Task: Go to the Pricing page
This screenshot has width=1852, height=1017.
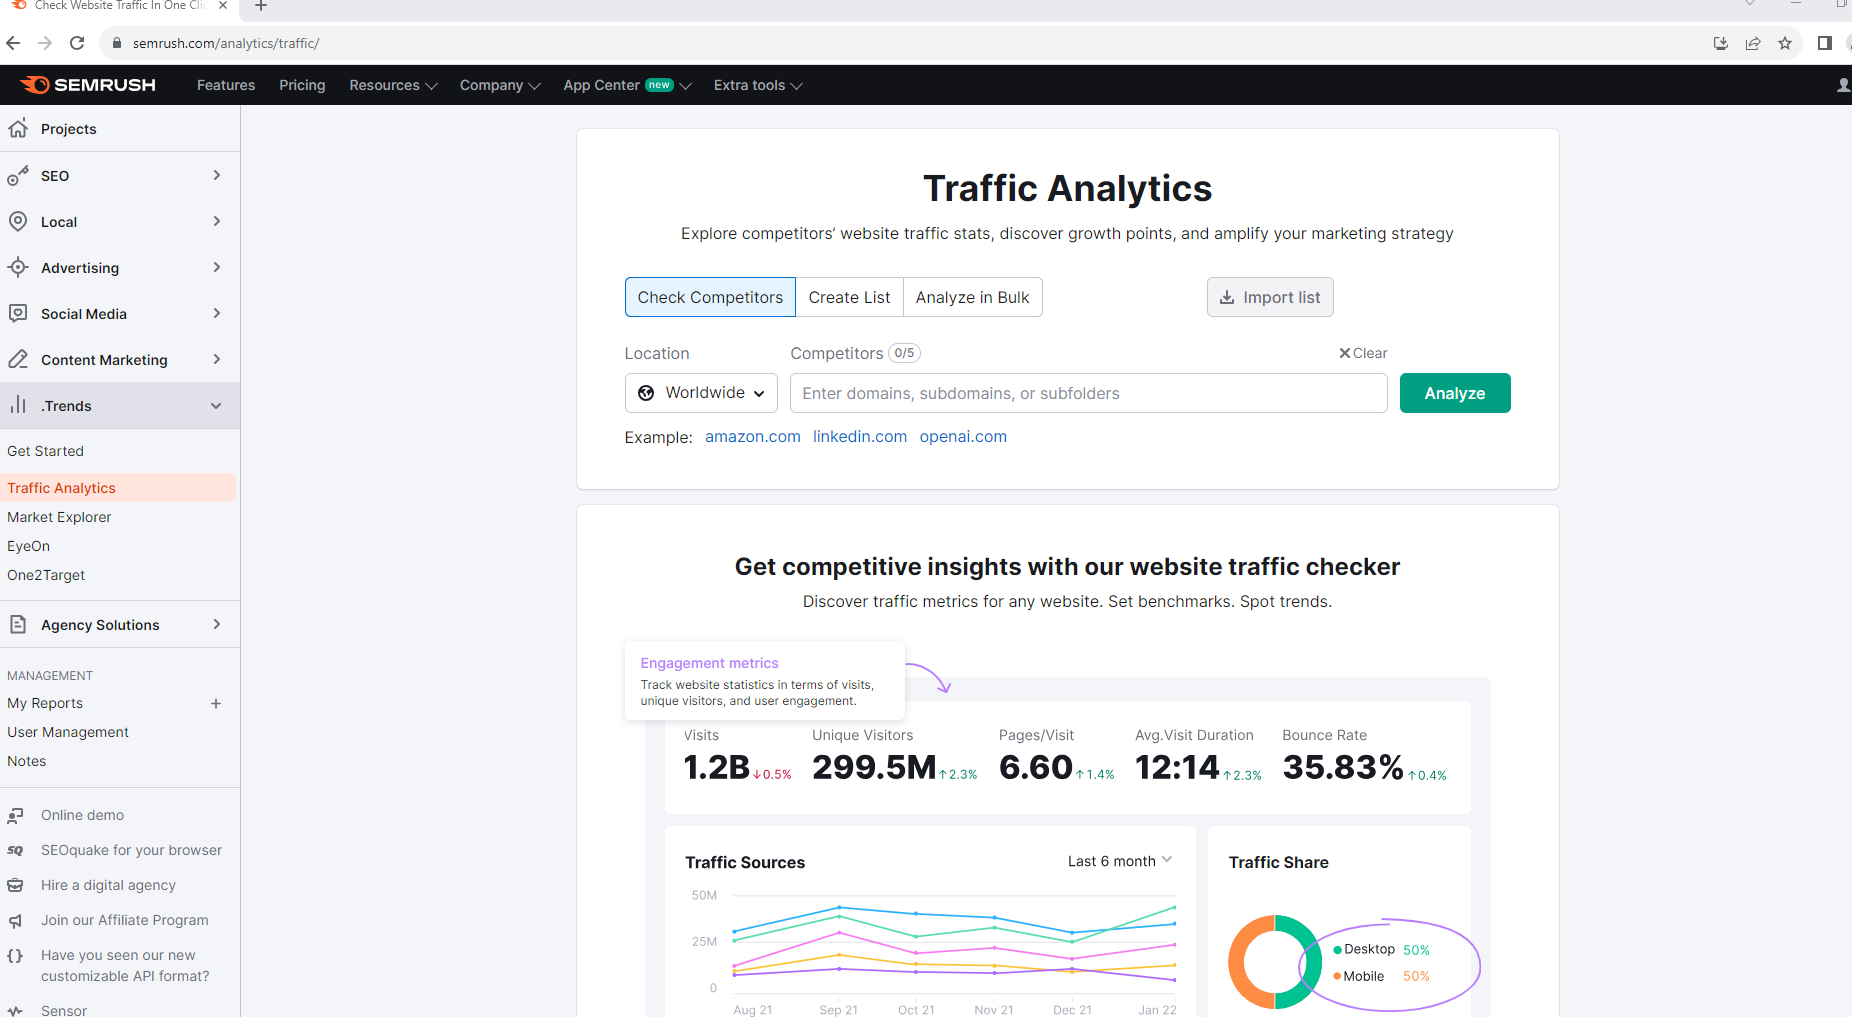Action: [302, 85]
